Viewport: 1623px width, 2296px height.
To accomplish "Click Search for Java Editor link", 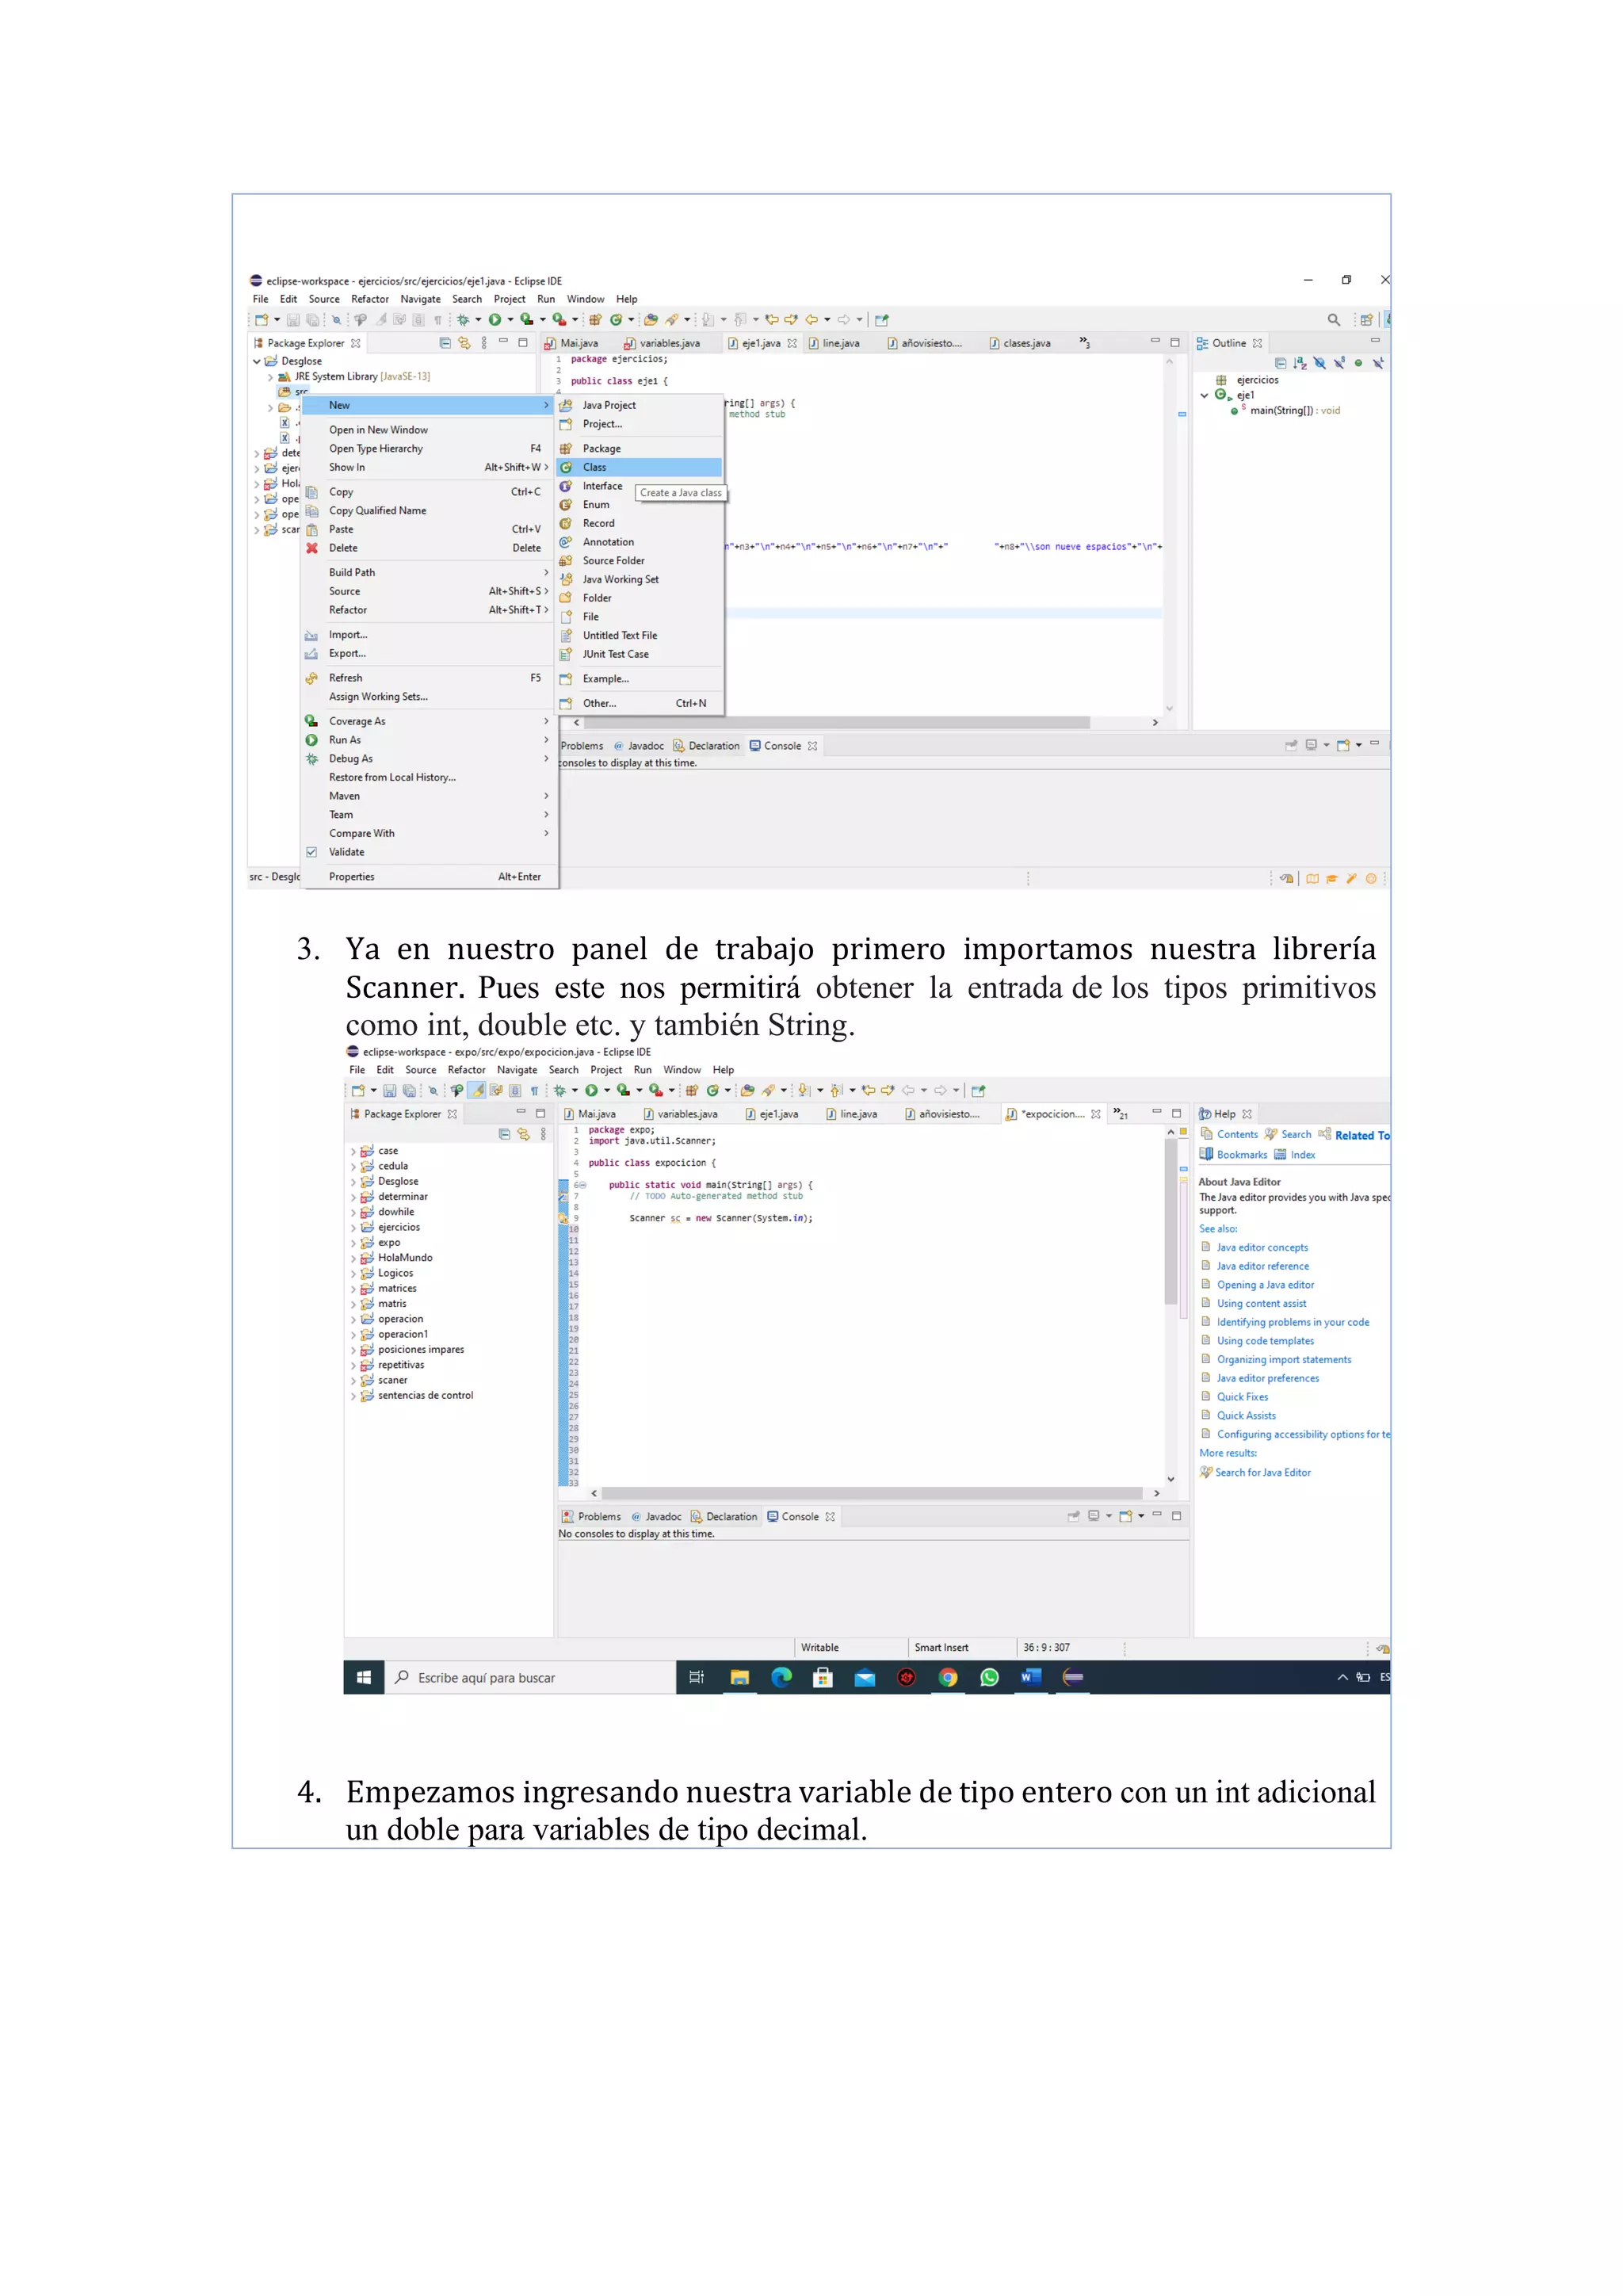I will (1262, 1472).
